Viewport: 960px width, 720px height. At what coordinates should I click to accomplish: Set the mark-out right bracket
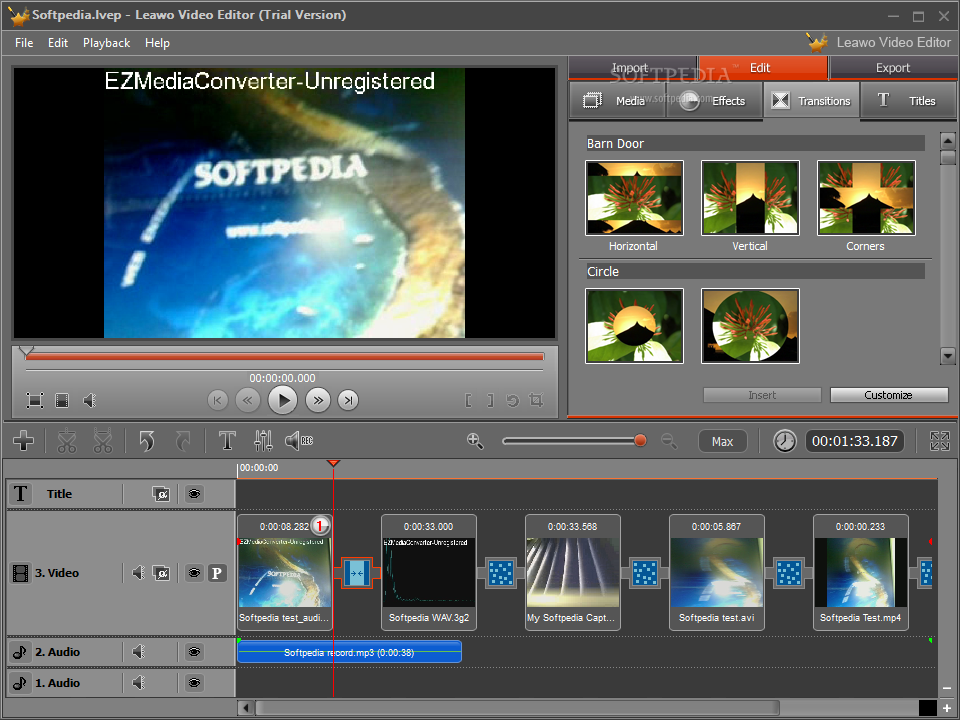click(490, 400)
